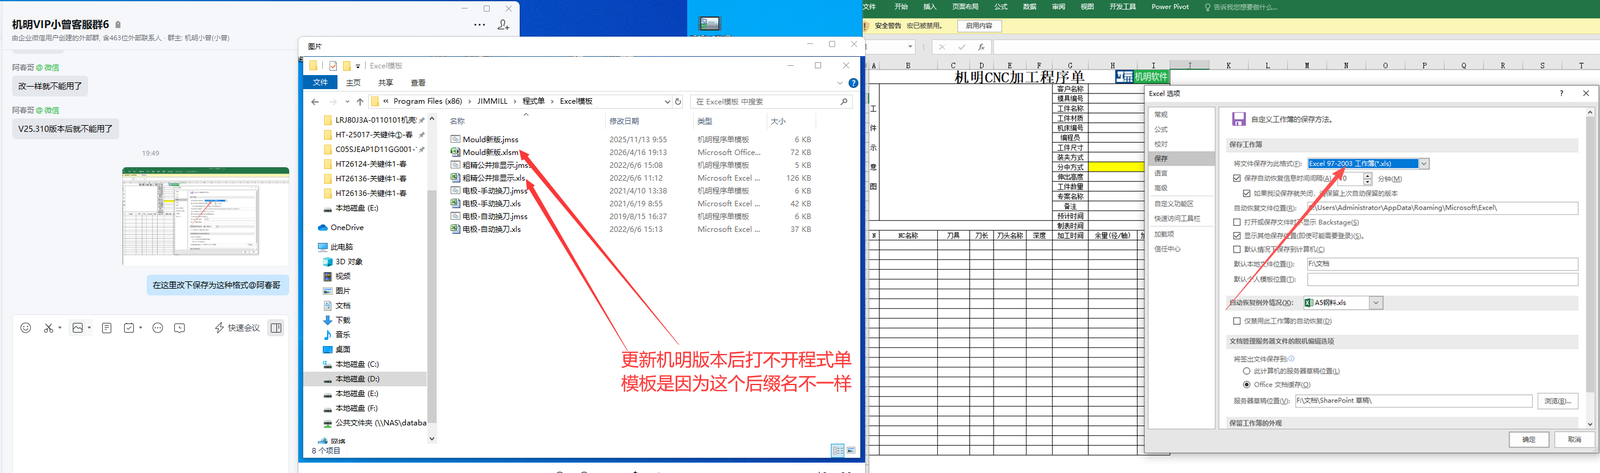Click the Explorer search magnifier icon

tap(844, 101)
